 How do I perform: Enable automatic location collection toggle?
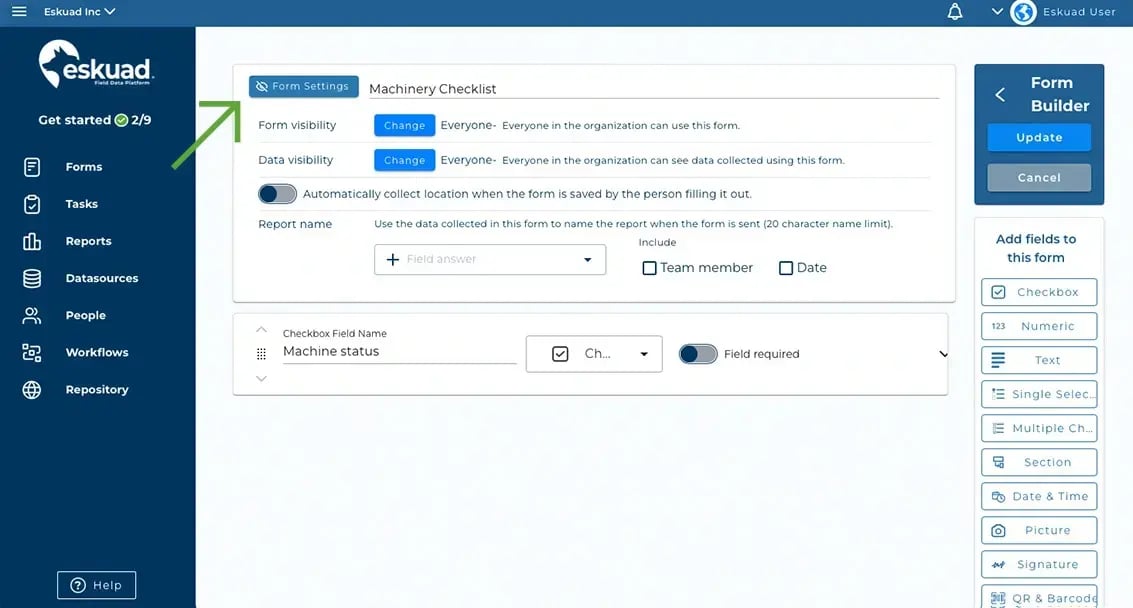tap(278, 194)
